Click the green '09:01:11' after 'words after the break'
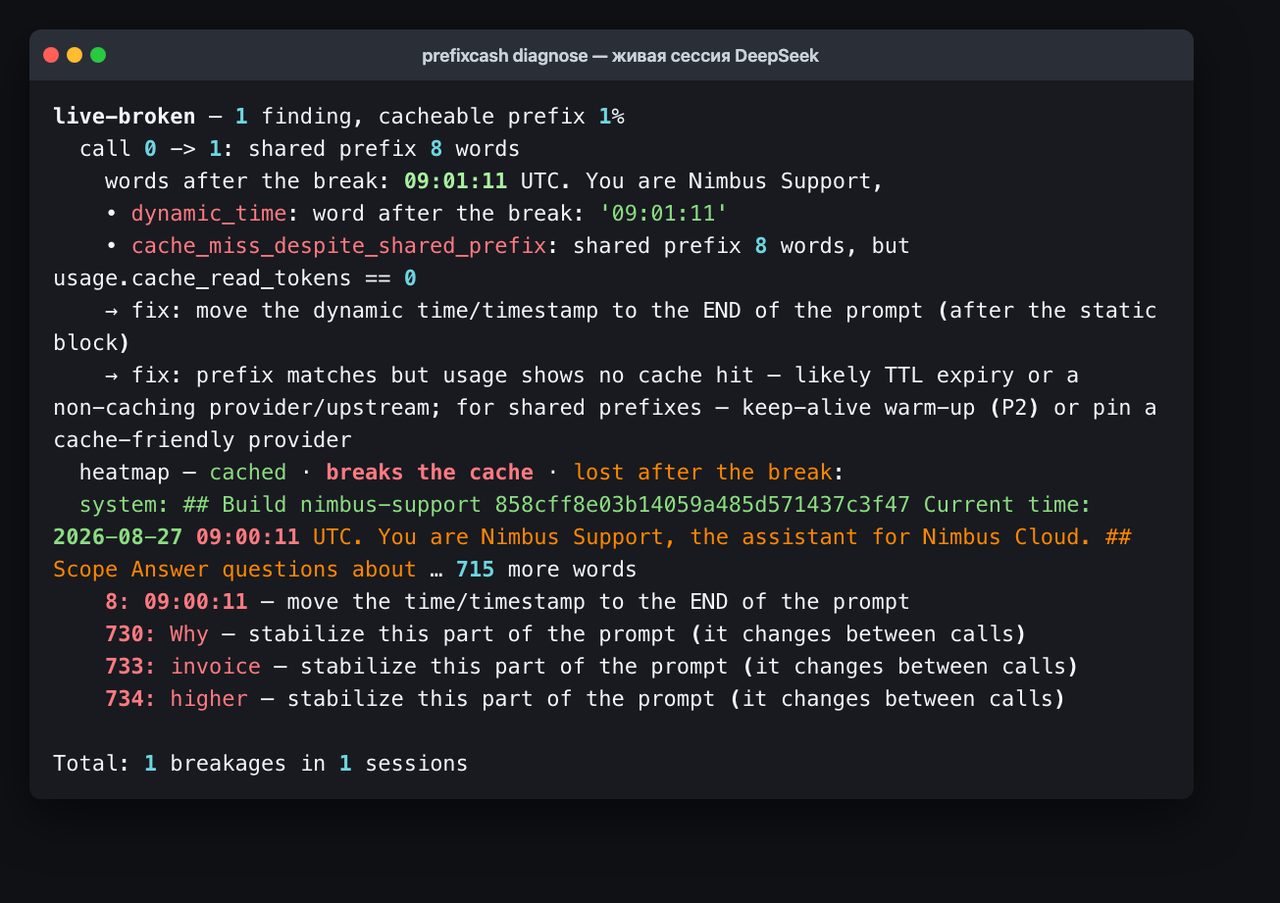Image resolution: width=1280 pixels, height=903 pixels. pyautogui.click(x=456, y=181)
